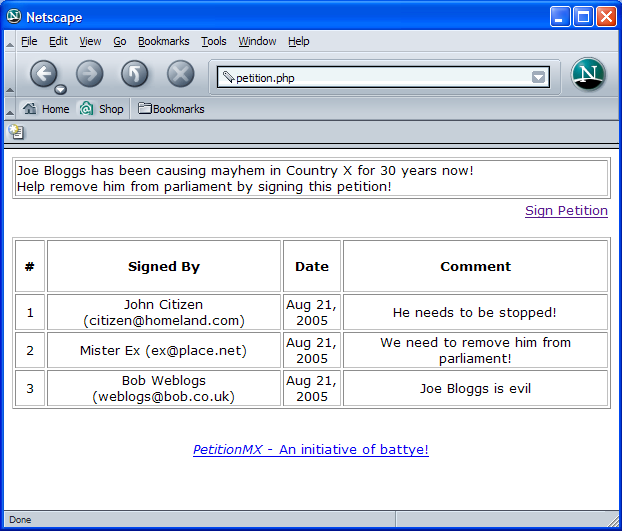This screenshot has width=622, height=531.
Task: Go to Home from personal toolbar
Action: click(46, 109)
